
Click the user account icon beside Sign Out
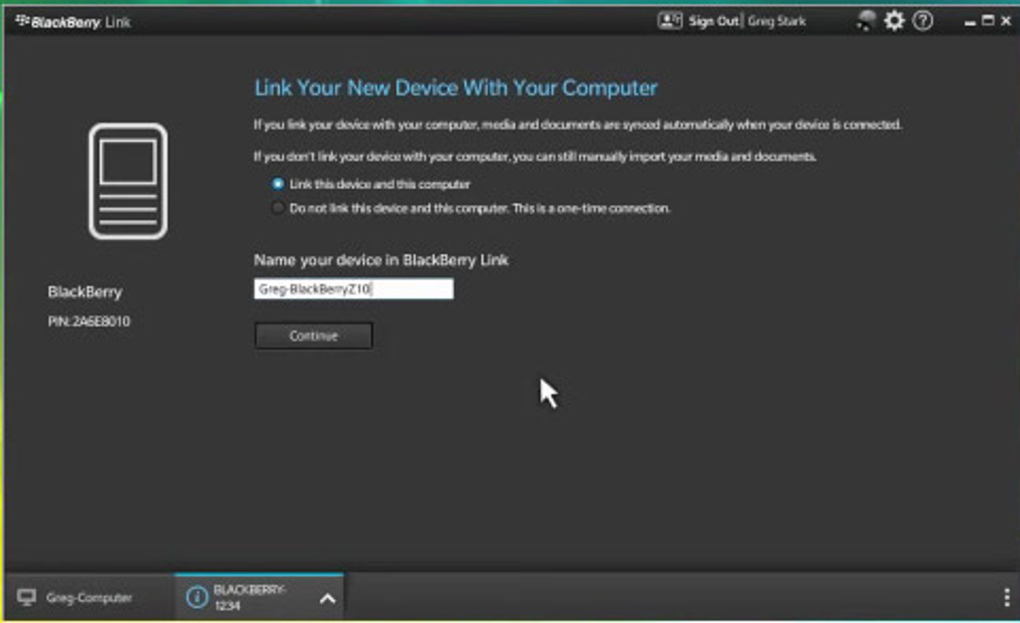[x=669, y=21]
